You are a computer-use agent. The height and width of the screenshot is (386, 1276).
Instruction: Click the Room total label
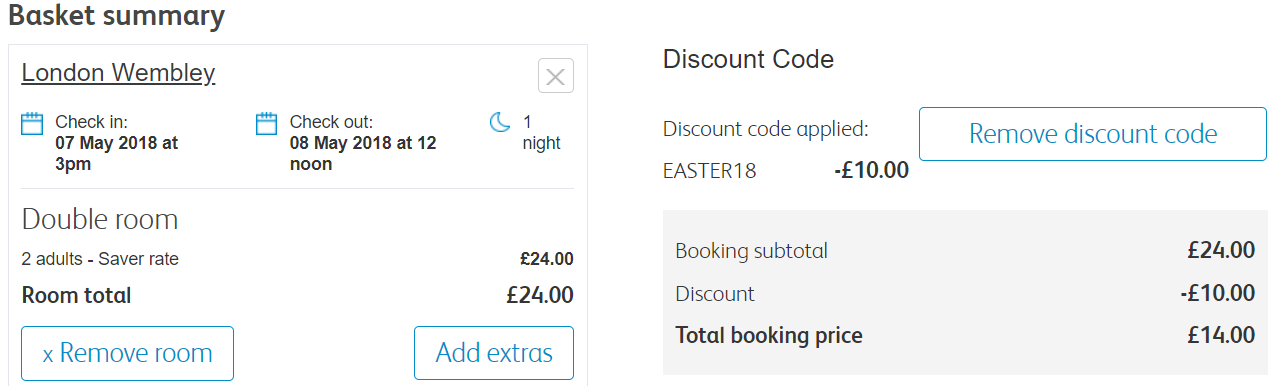pyautogui.click(x=76, y=295)
